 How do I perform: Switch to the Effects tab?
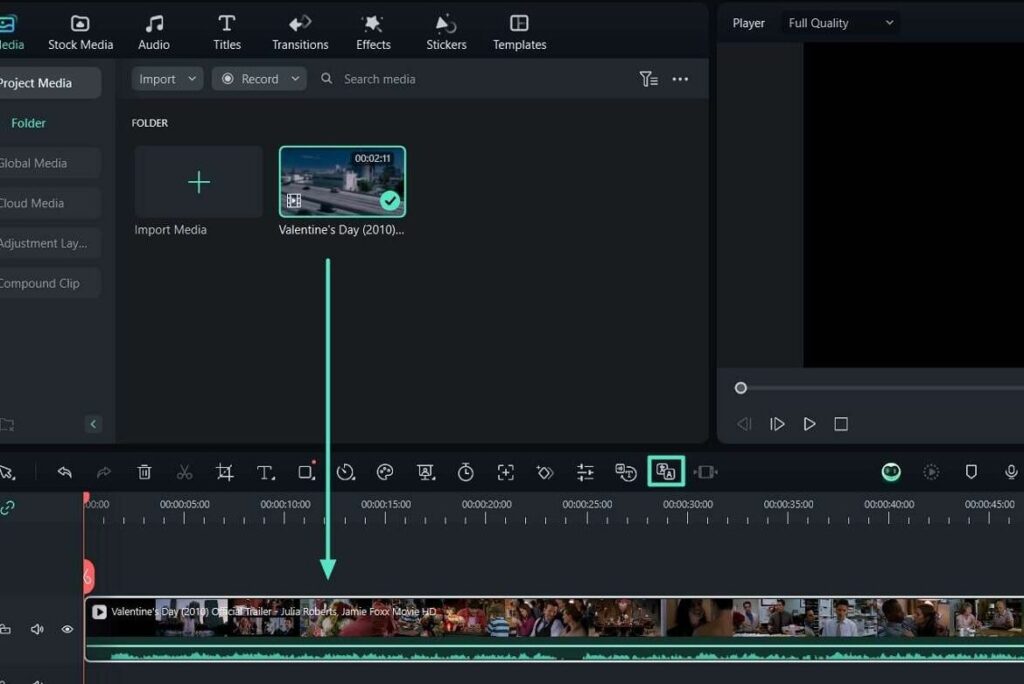tap(373, 32)
